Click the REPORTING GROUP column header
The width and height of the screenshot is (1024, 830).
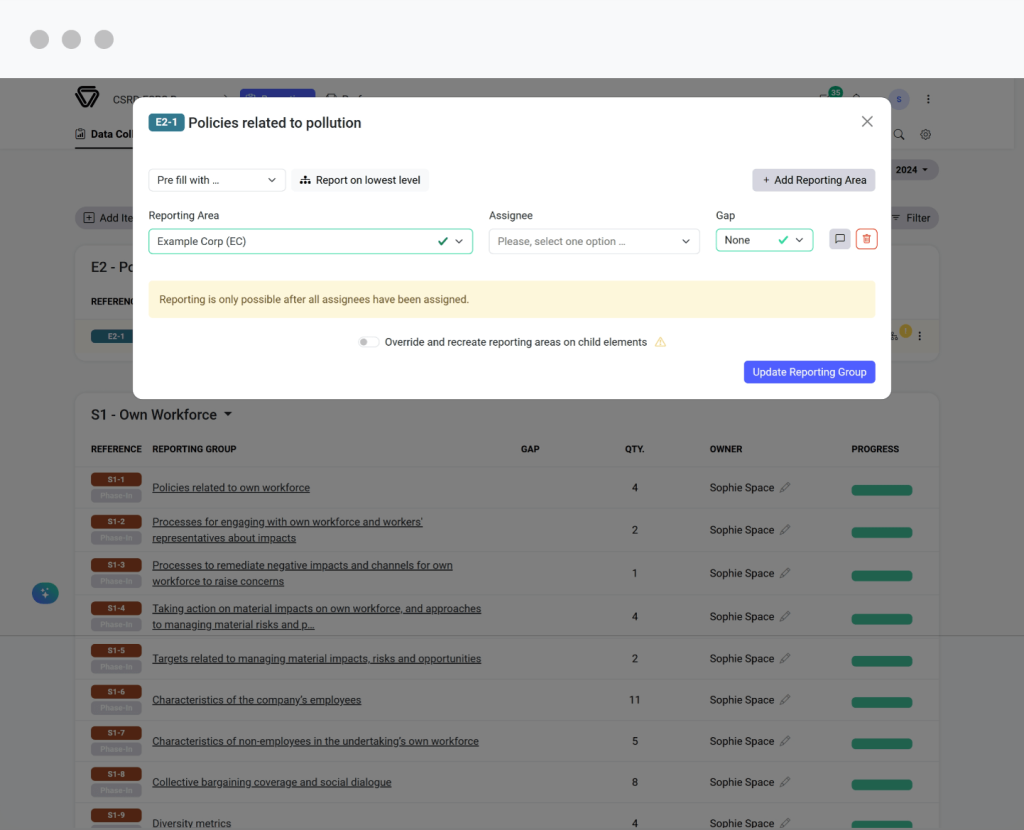click(x=194, y=449)
